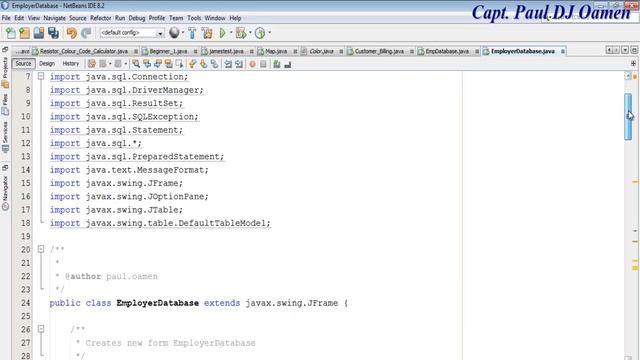Open the Source menu

[78, 18]
